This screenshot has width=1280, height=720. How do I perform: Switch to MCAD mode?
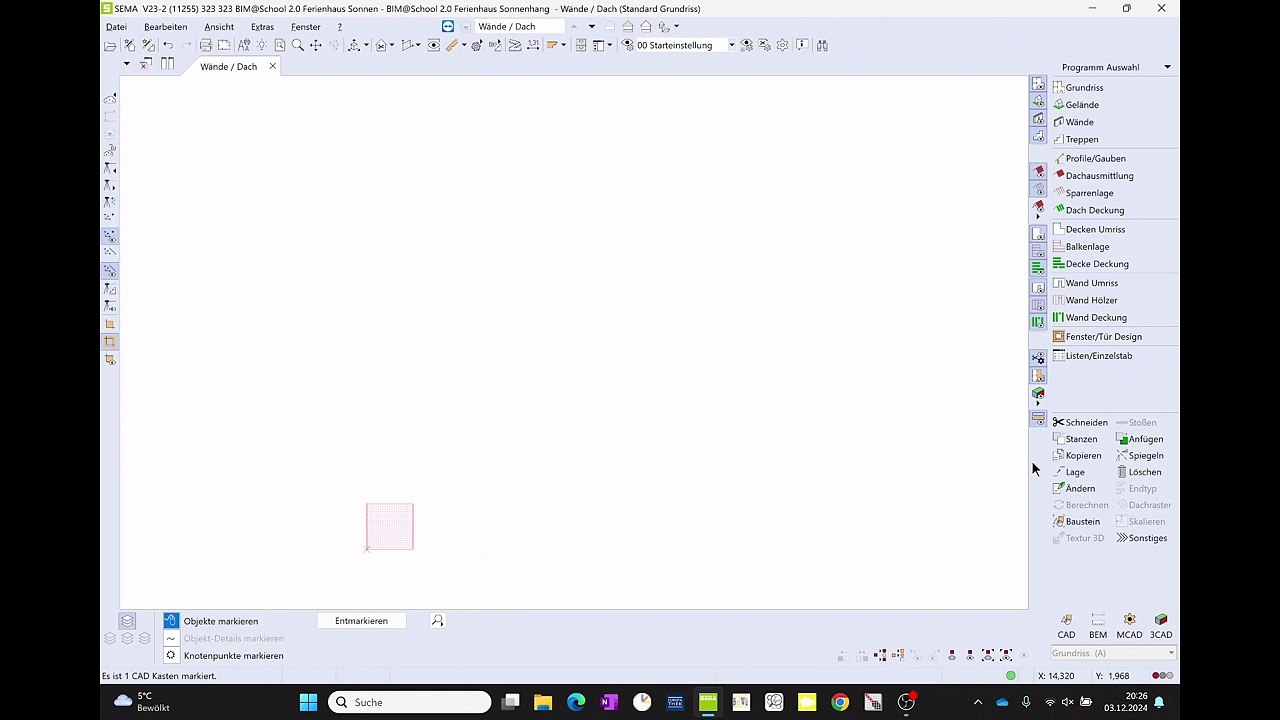coord(1129,627)
